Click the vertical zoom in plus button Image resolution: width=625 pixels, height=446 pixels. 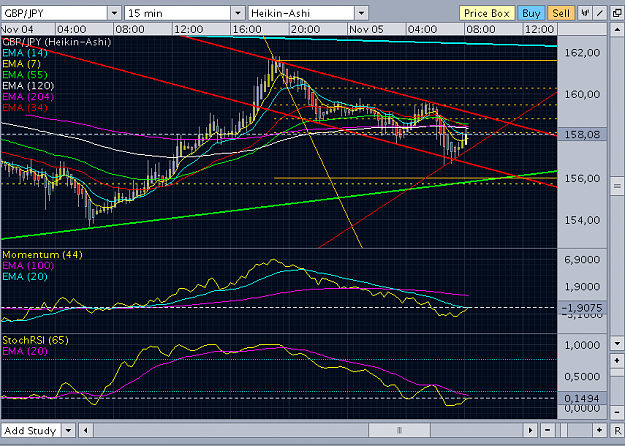[617, 361]
